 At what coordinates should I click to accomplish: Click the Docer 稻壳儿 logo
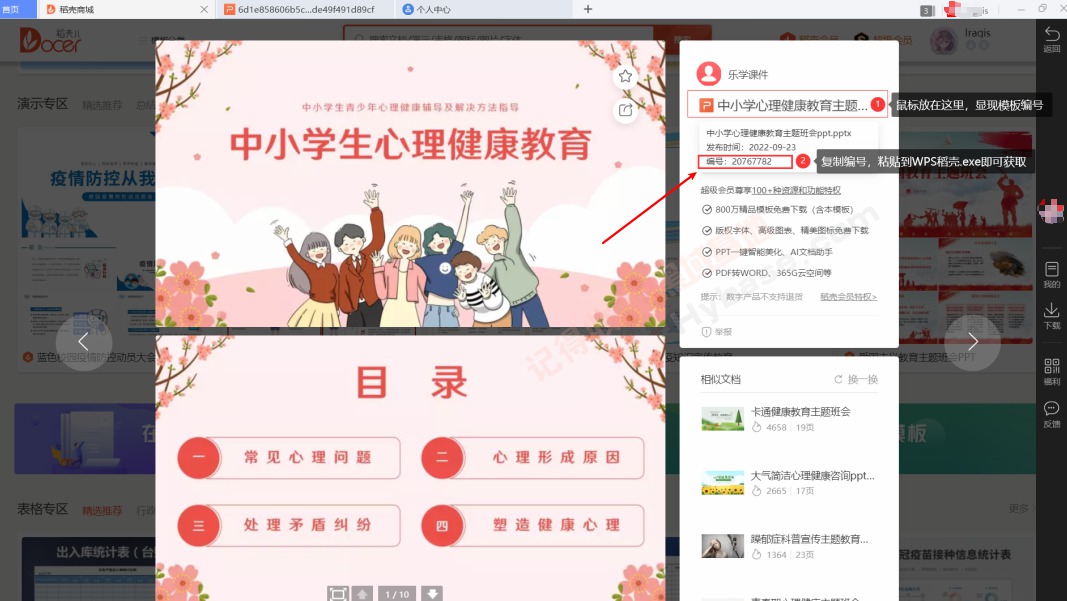tap(50, 40)
